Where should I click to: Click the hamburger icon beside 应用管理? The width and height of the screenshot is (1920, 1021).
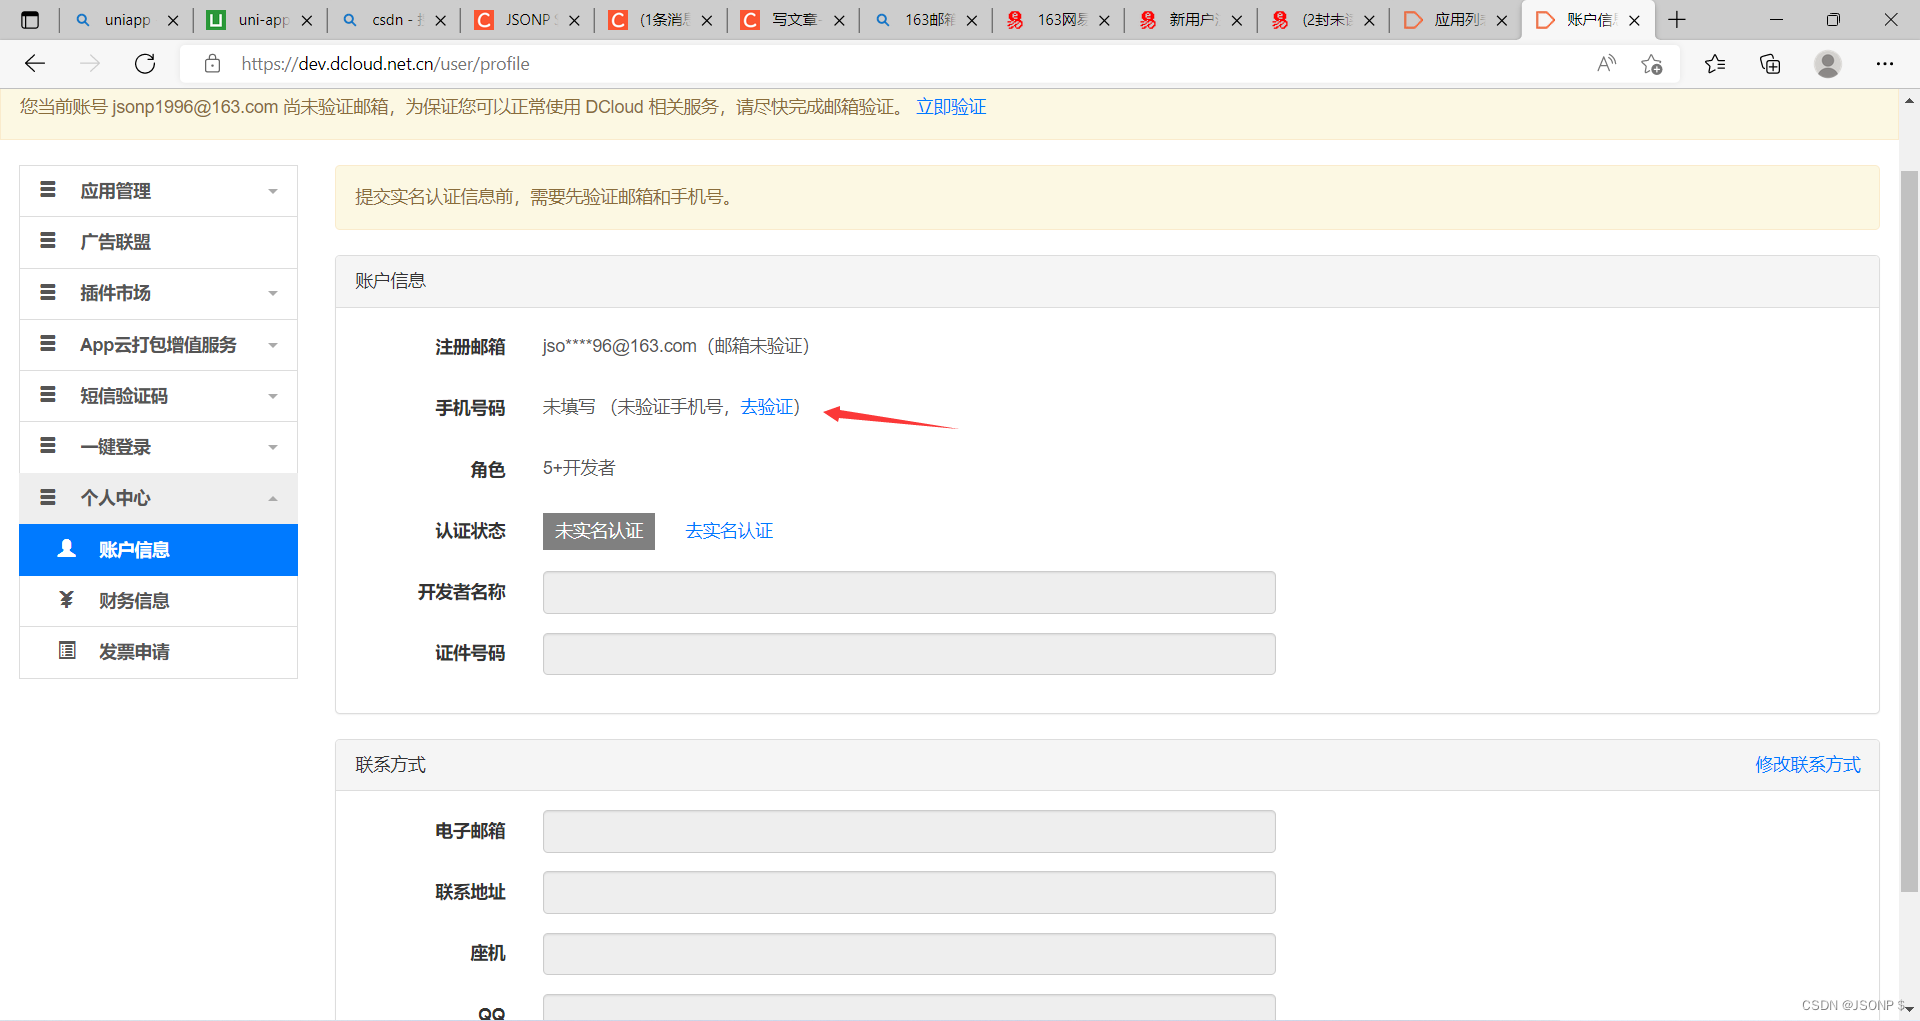pyautogui.click(x=47, y=190)
